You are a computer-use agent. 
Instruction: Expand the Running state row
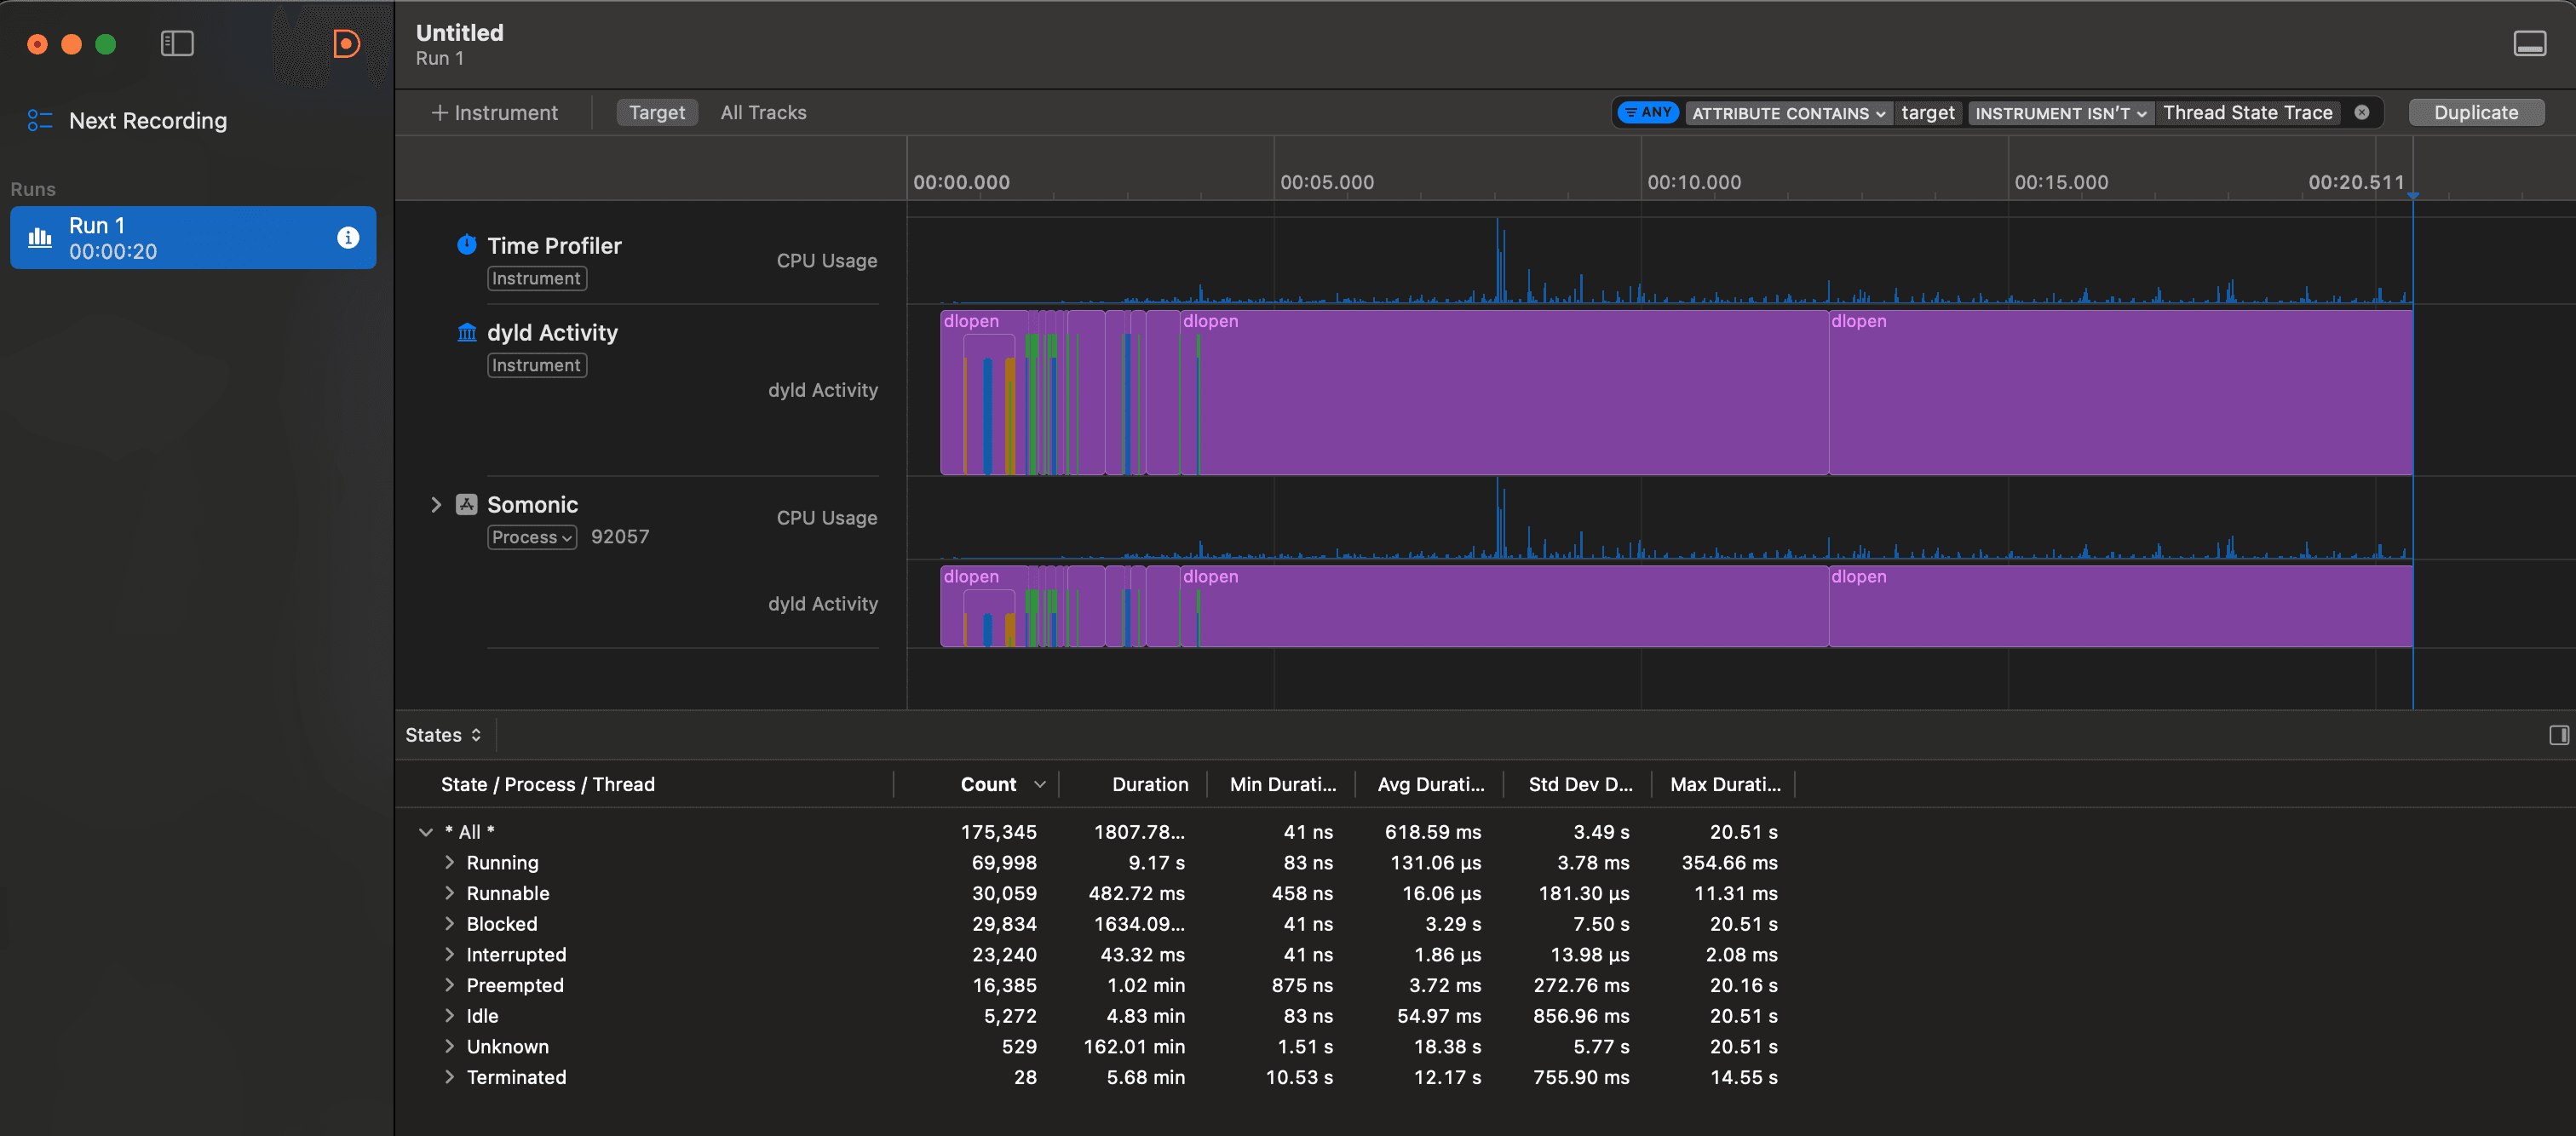(x=449, y=862)
